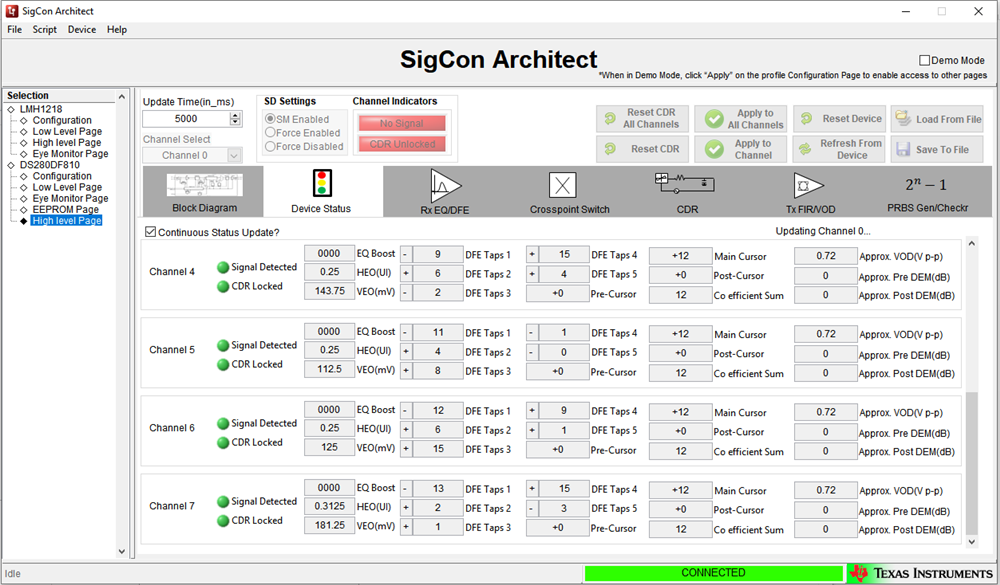
Task: Select the Force Enabled radio button
Action: coord(270,133)
